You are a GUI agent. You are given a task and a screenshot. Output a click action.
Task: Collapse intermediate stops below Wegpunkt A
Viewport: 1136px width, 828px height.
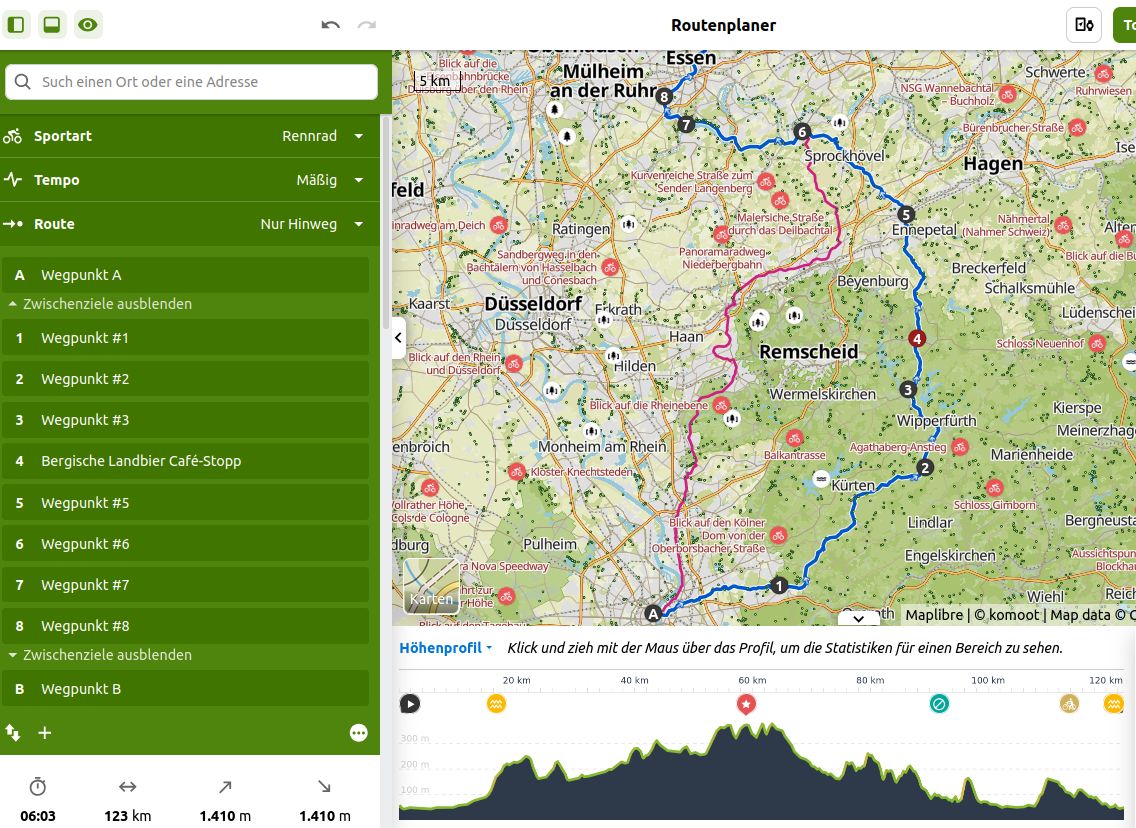100,304
